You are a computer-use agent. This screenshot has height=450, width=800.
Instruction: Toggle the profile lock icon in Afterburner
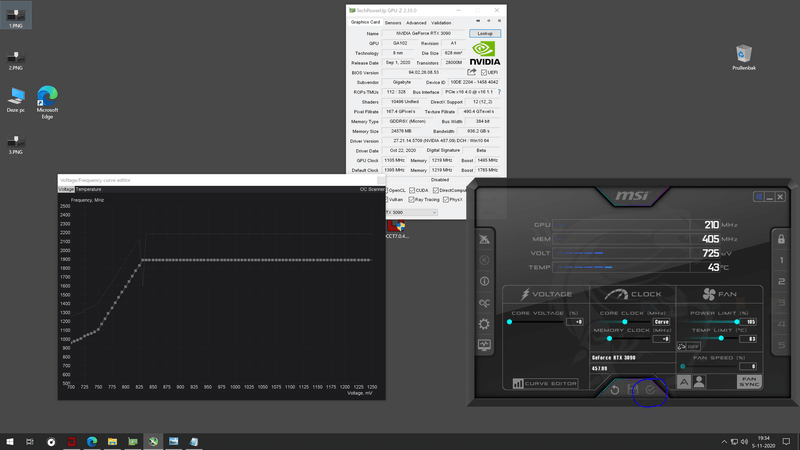(x=781, y=239)
